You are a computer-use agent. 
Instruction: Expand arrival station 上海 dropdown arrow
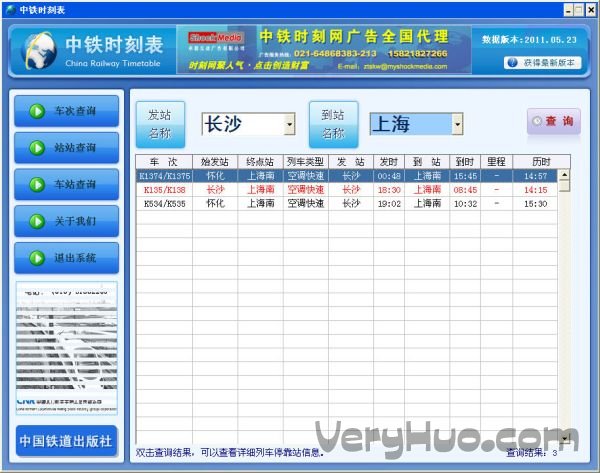pyautogui.click(x=457, y=124)
